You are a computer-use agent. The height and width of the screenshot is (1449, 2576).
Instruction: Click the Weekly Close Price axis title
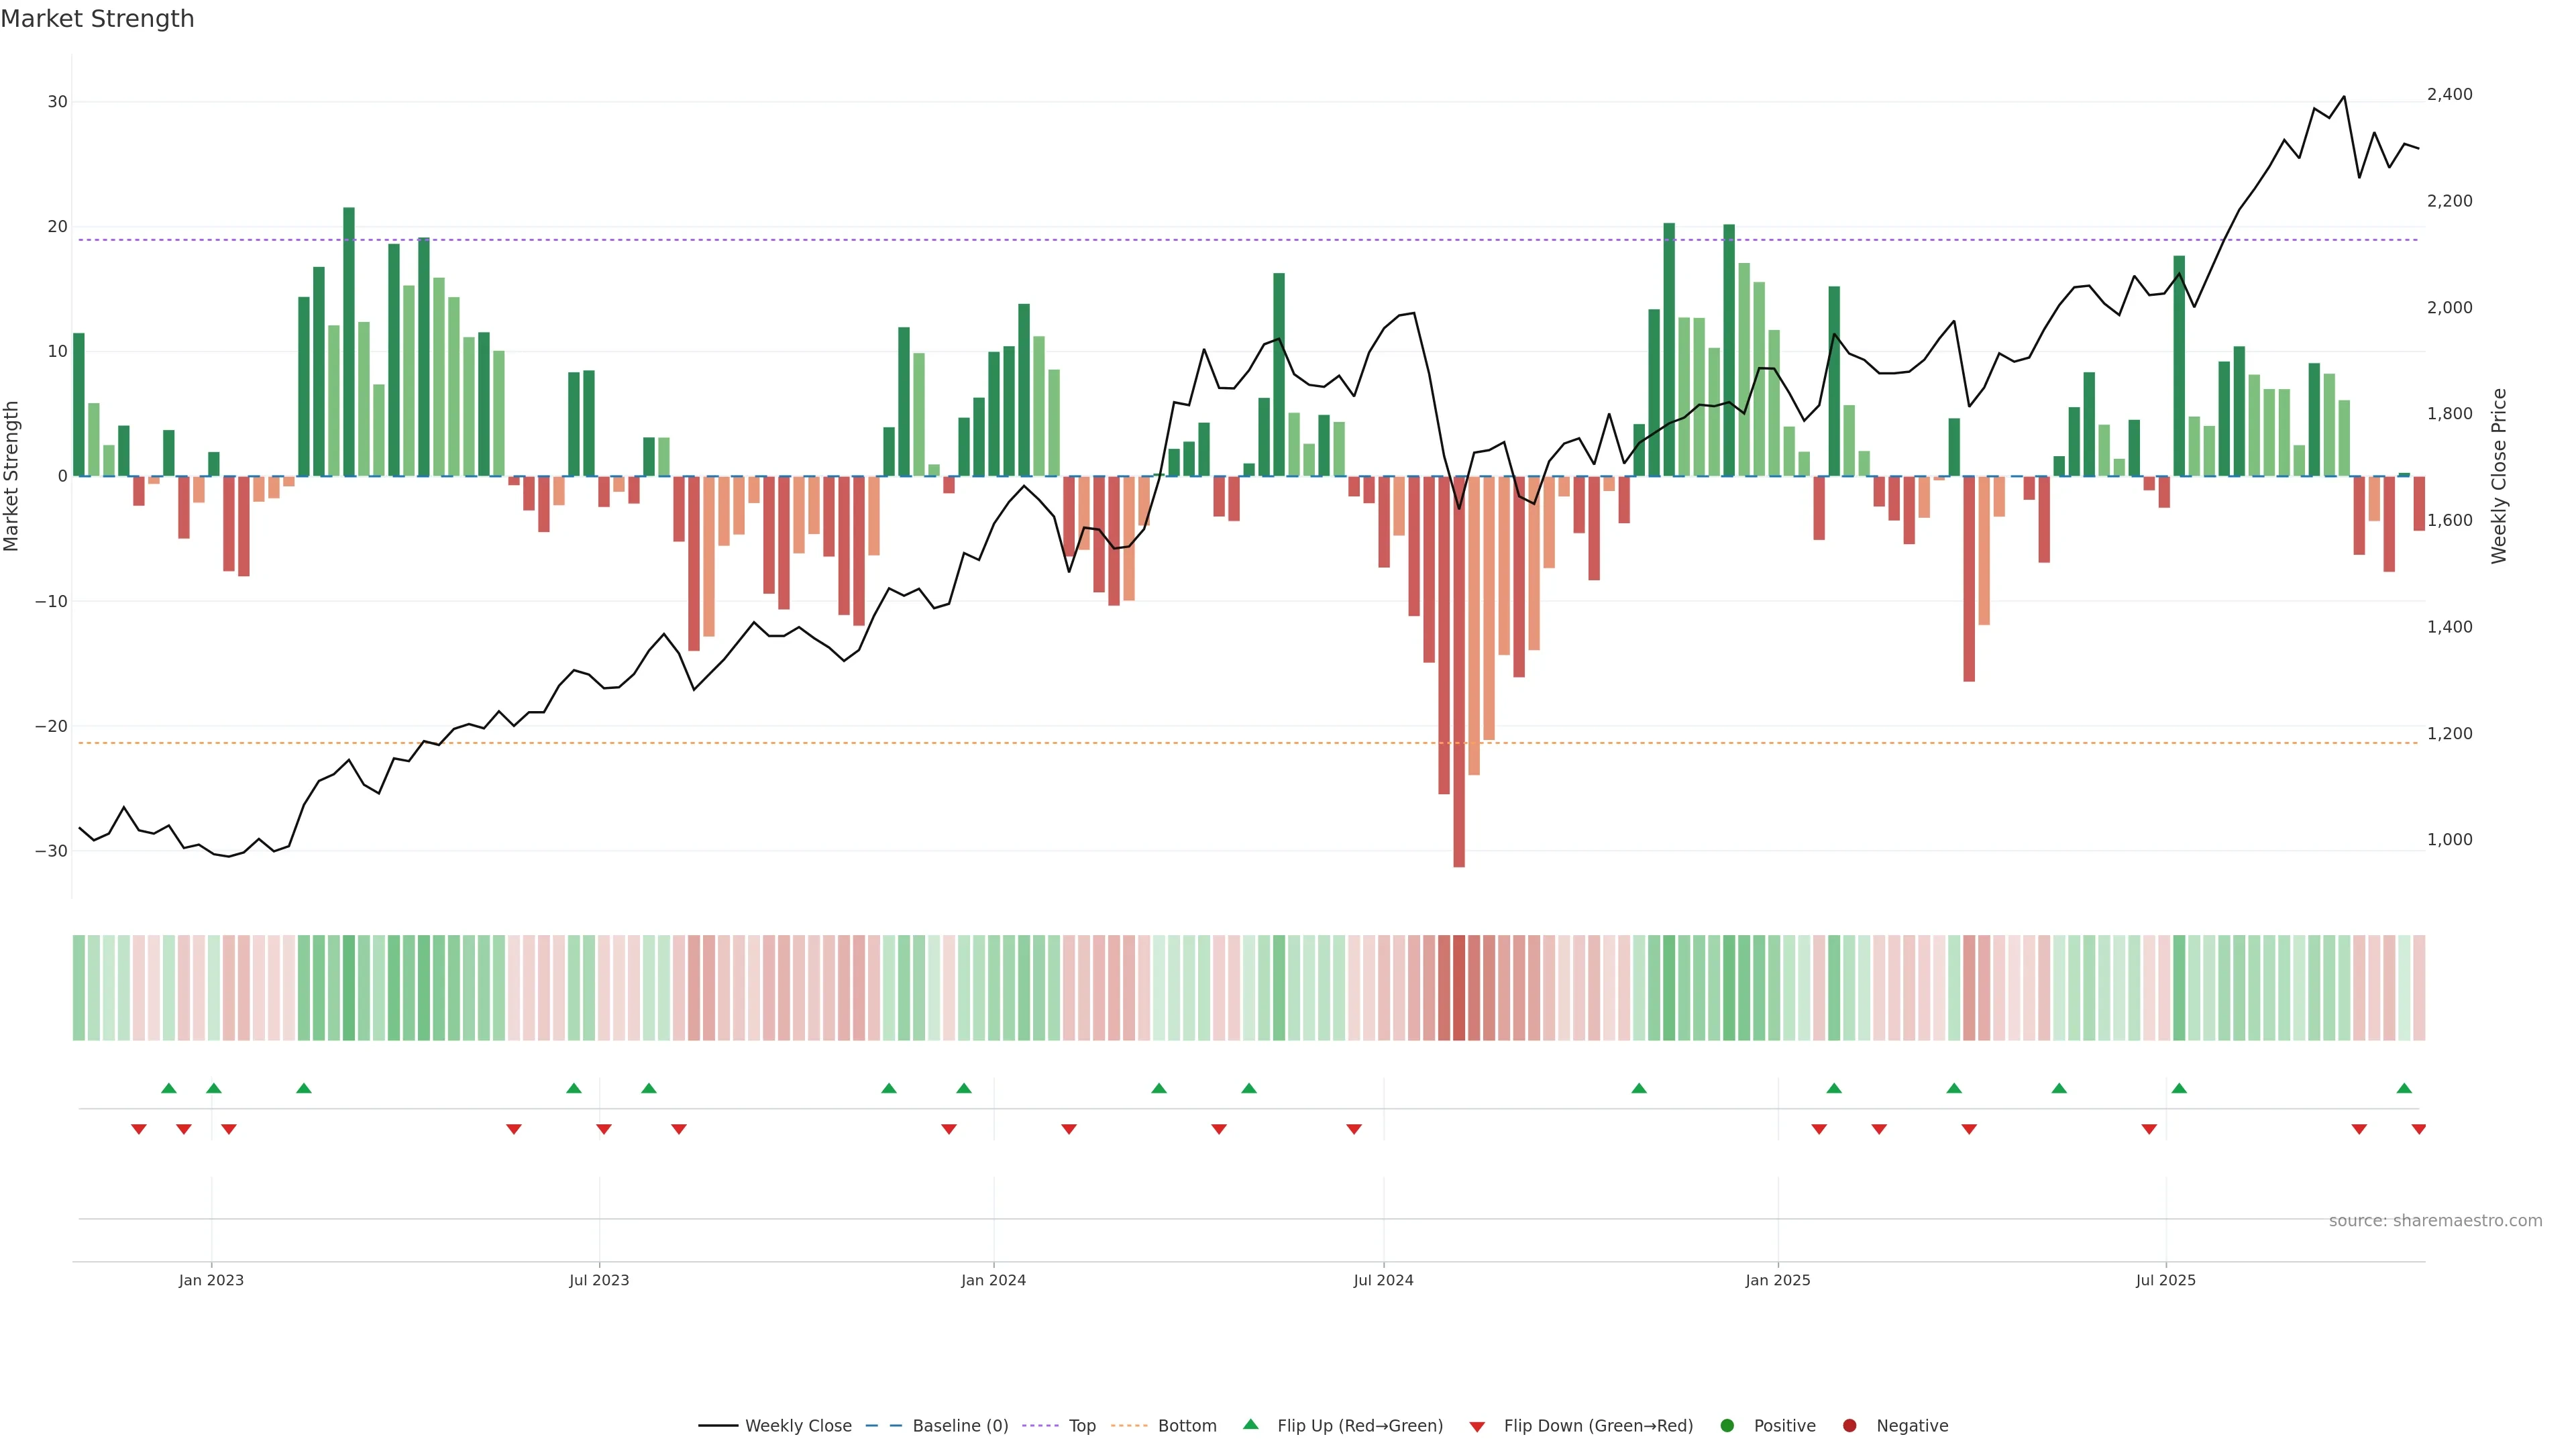click(x=2499, y=476)
